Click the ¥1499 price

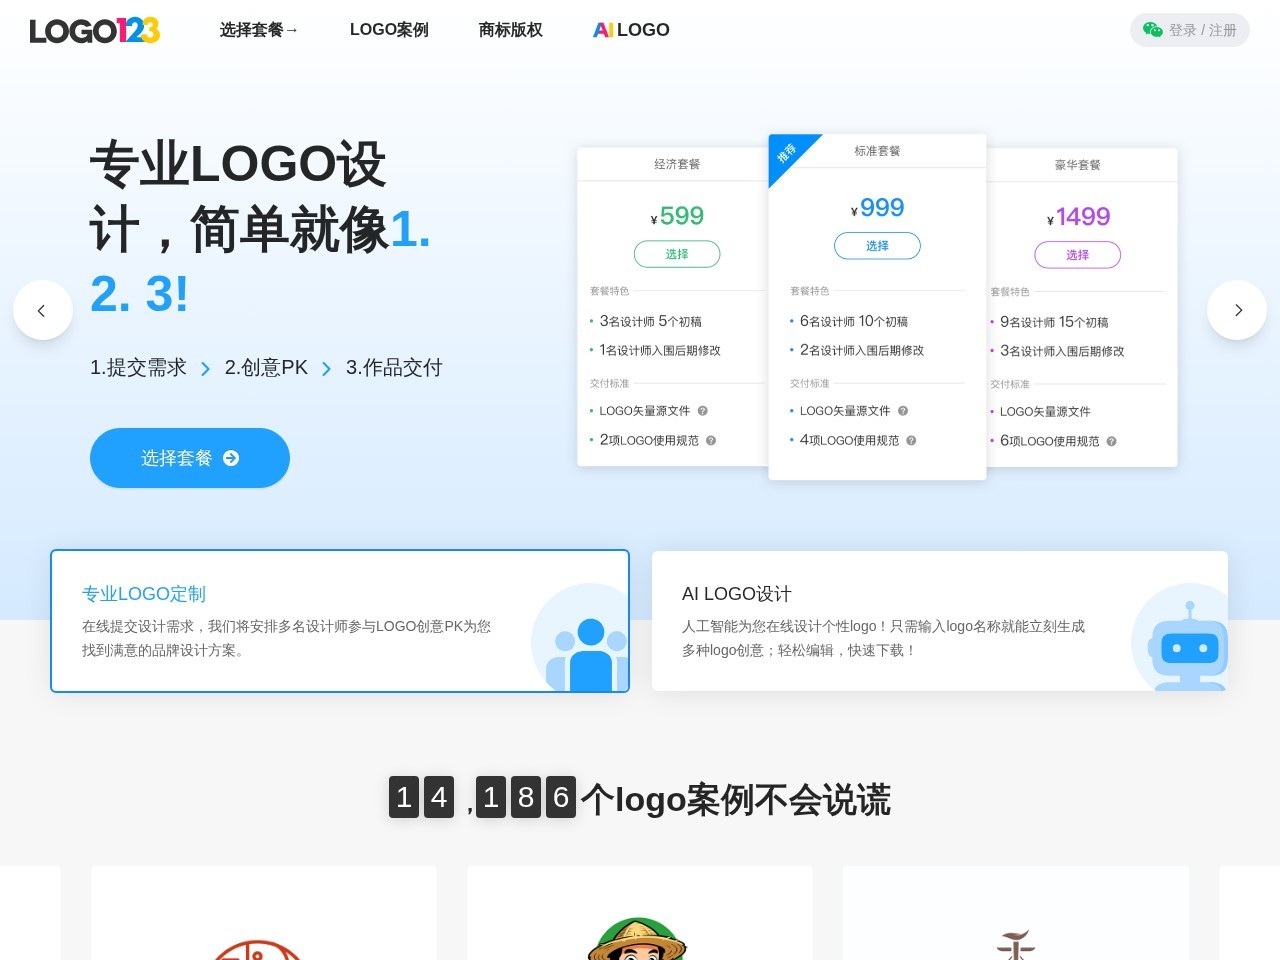point(1078,217)
